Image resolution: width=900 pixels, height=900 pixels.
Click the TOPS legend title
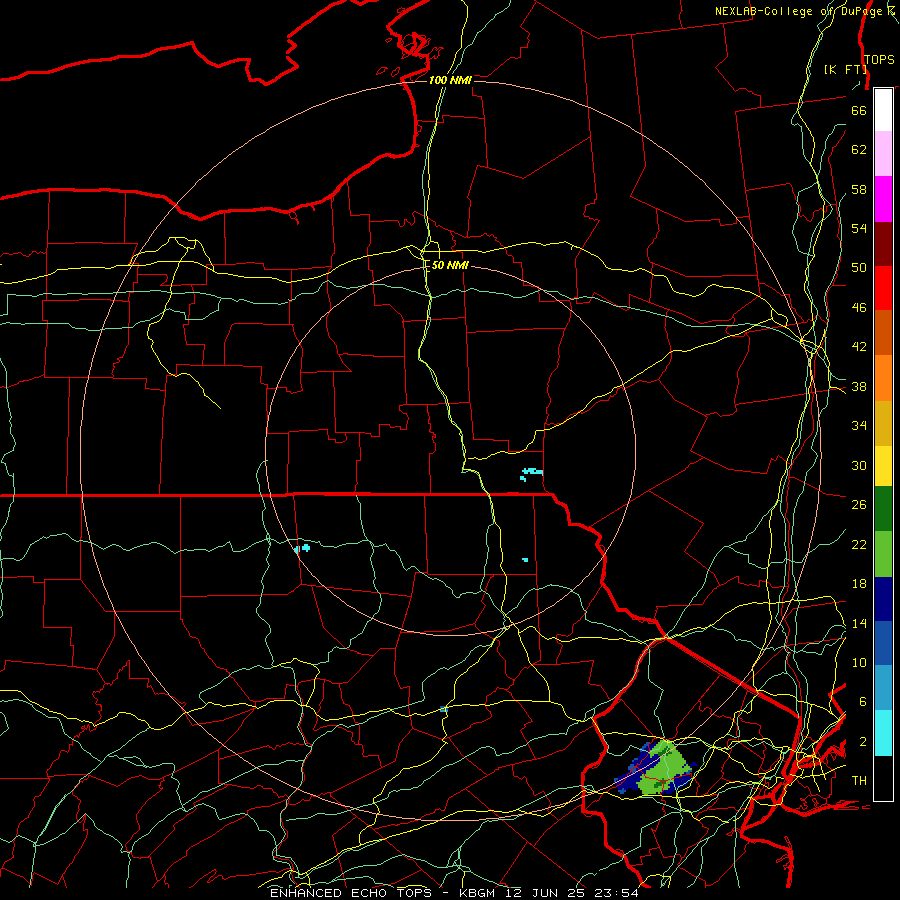pyautogui.click(x=879, y=60)
